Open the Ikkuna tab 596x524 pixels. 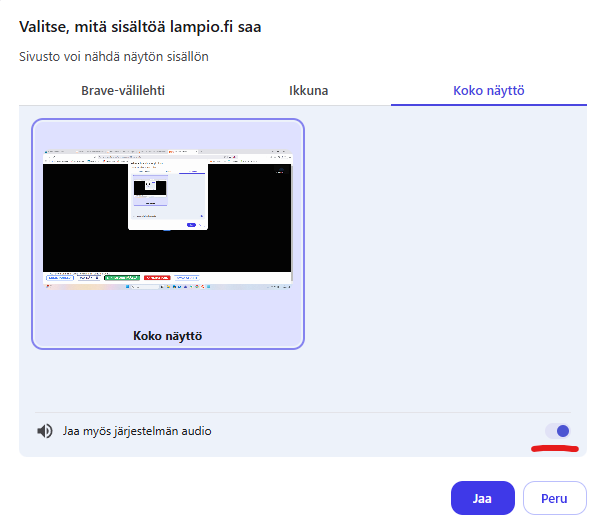pos(308,90)
